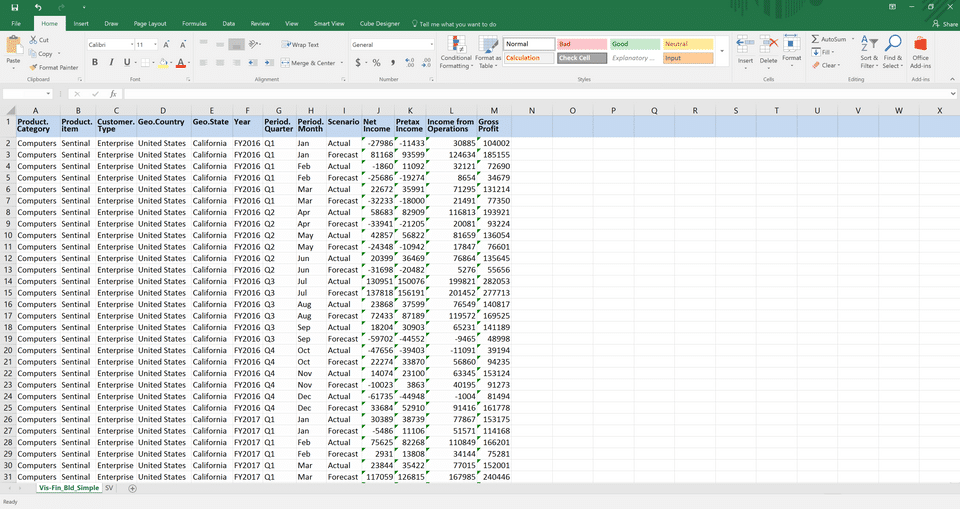Apply the Good cell style swatch
The image size is (960, 509).
(x=634, y=44)
